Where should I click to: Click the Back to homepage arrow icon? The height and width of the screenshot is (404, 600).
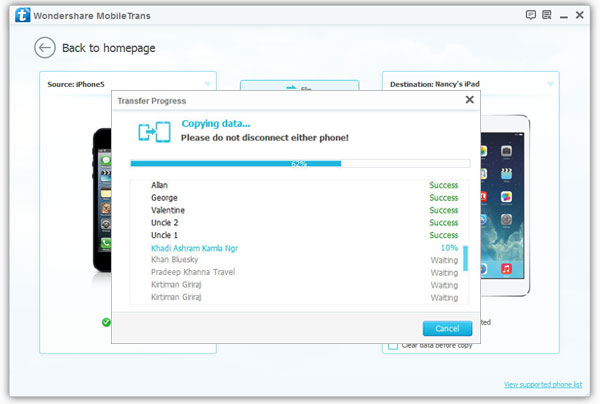(45, 48)
